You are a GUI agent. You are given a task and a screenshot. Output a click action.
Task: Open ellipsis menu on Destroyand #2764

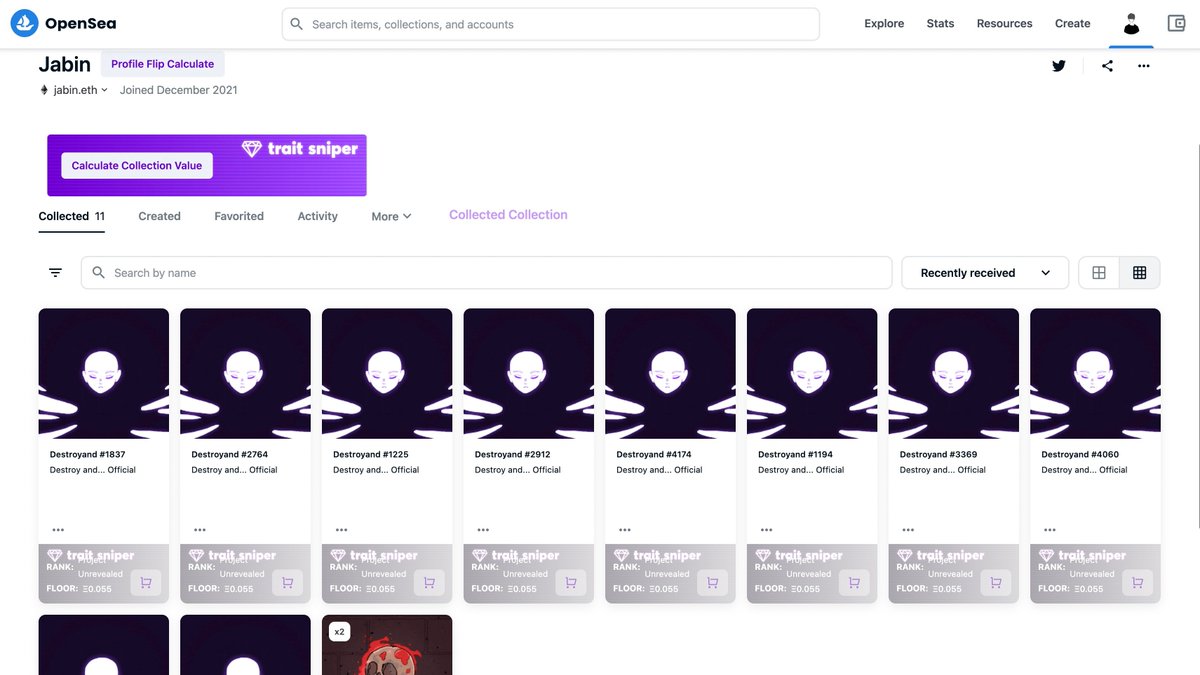[200, 530]
